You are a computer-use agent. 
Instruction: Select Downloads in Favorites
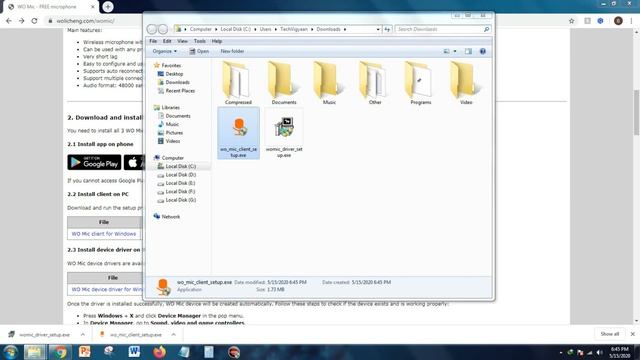173,82
